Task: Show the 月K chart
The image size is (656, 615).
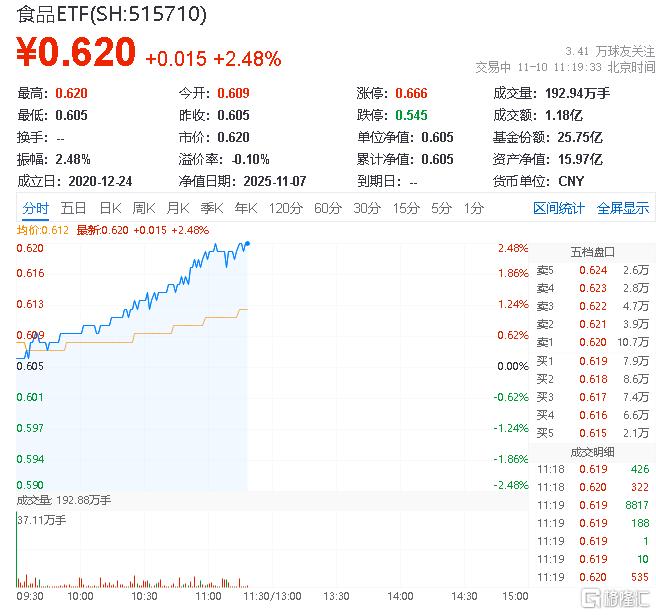Action: click(178, 208)
